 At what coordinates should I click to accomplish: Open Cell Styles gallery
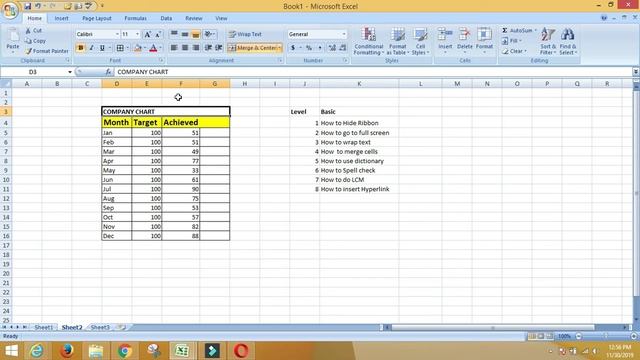click(x=420, y=41)
